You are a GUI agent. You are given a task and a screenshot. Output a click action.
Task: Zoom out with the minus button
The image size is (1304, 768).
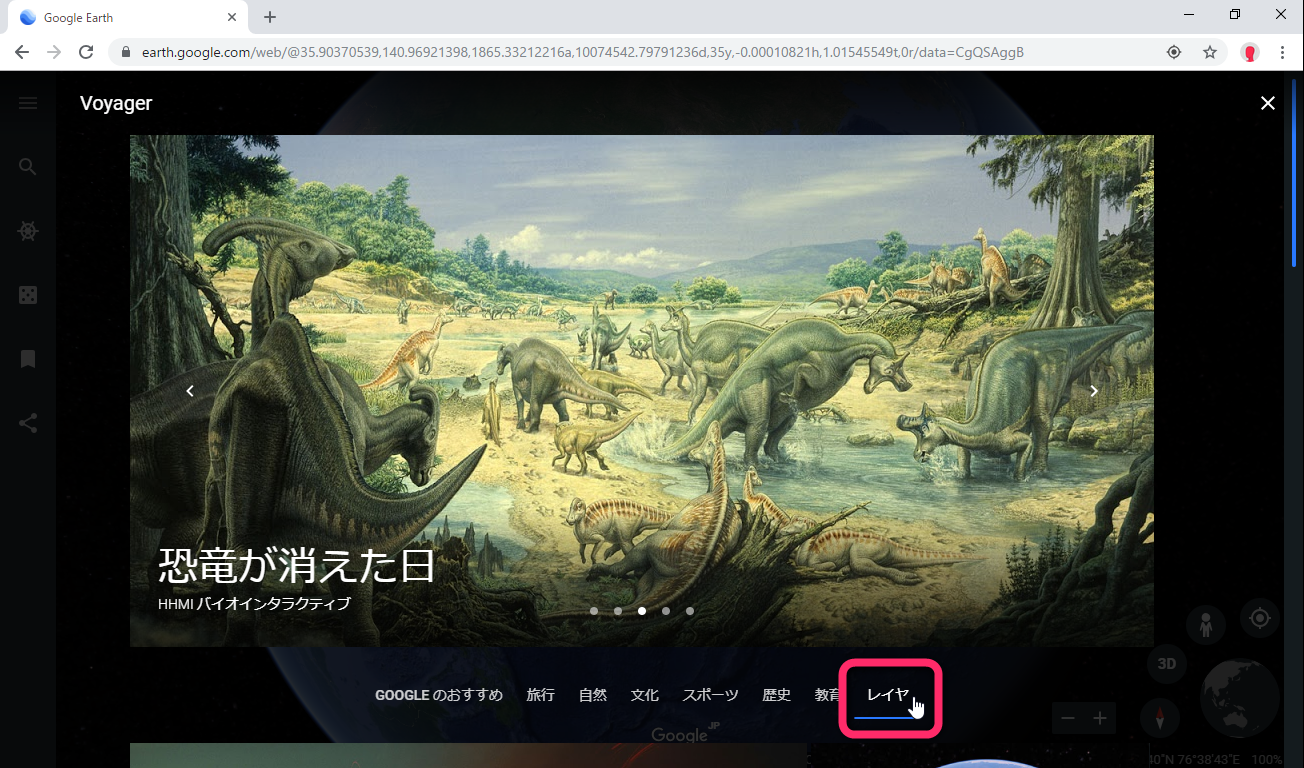pyautogui.click(x=1068, y=718)
